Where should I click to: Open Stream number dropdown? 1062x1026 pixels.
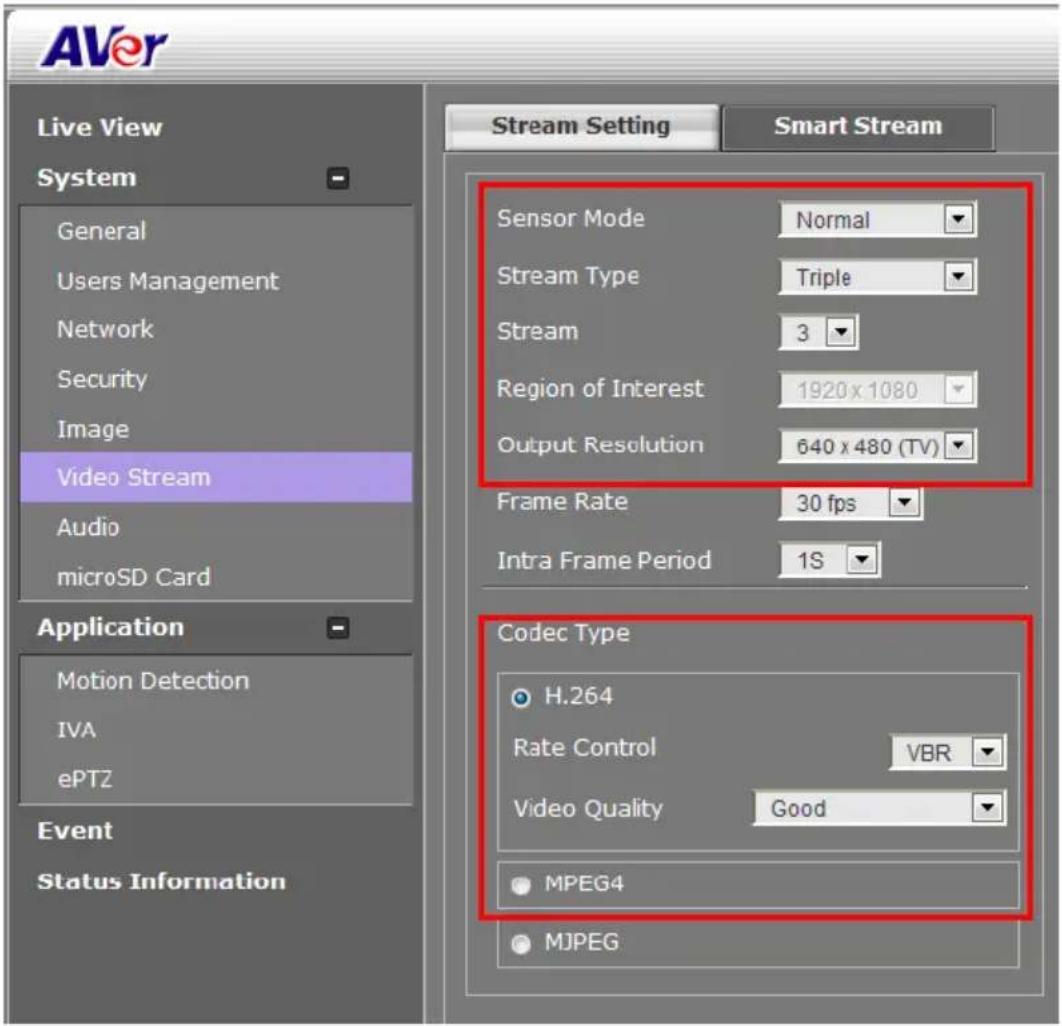819,332
